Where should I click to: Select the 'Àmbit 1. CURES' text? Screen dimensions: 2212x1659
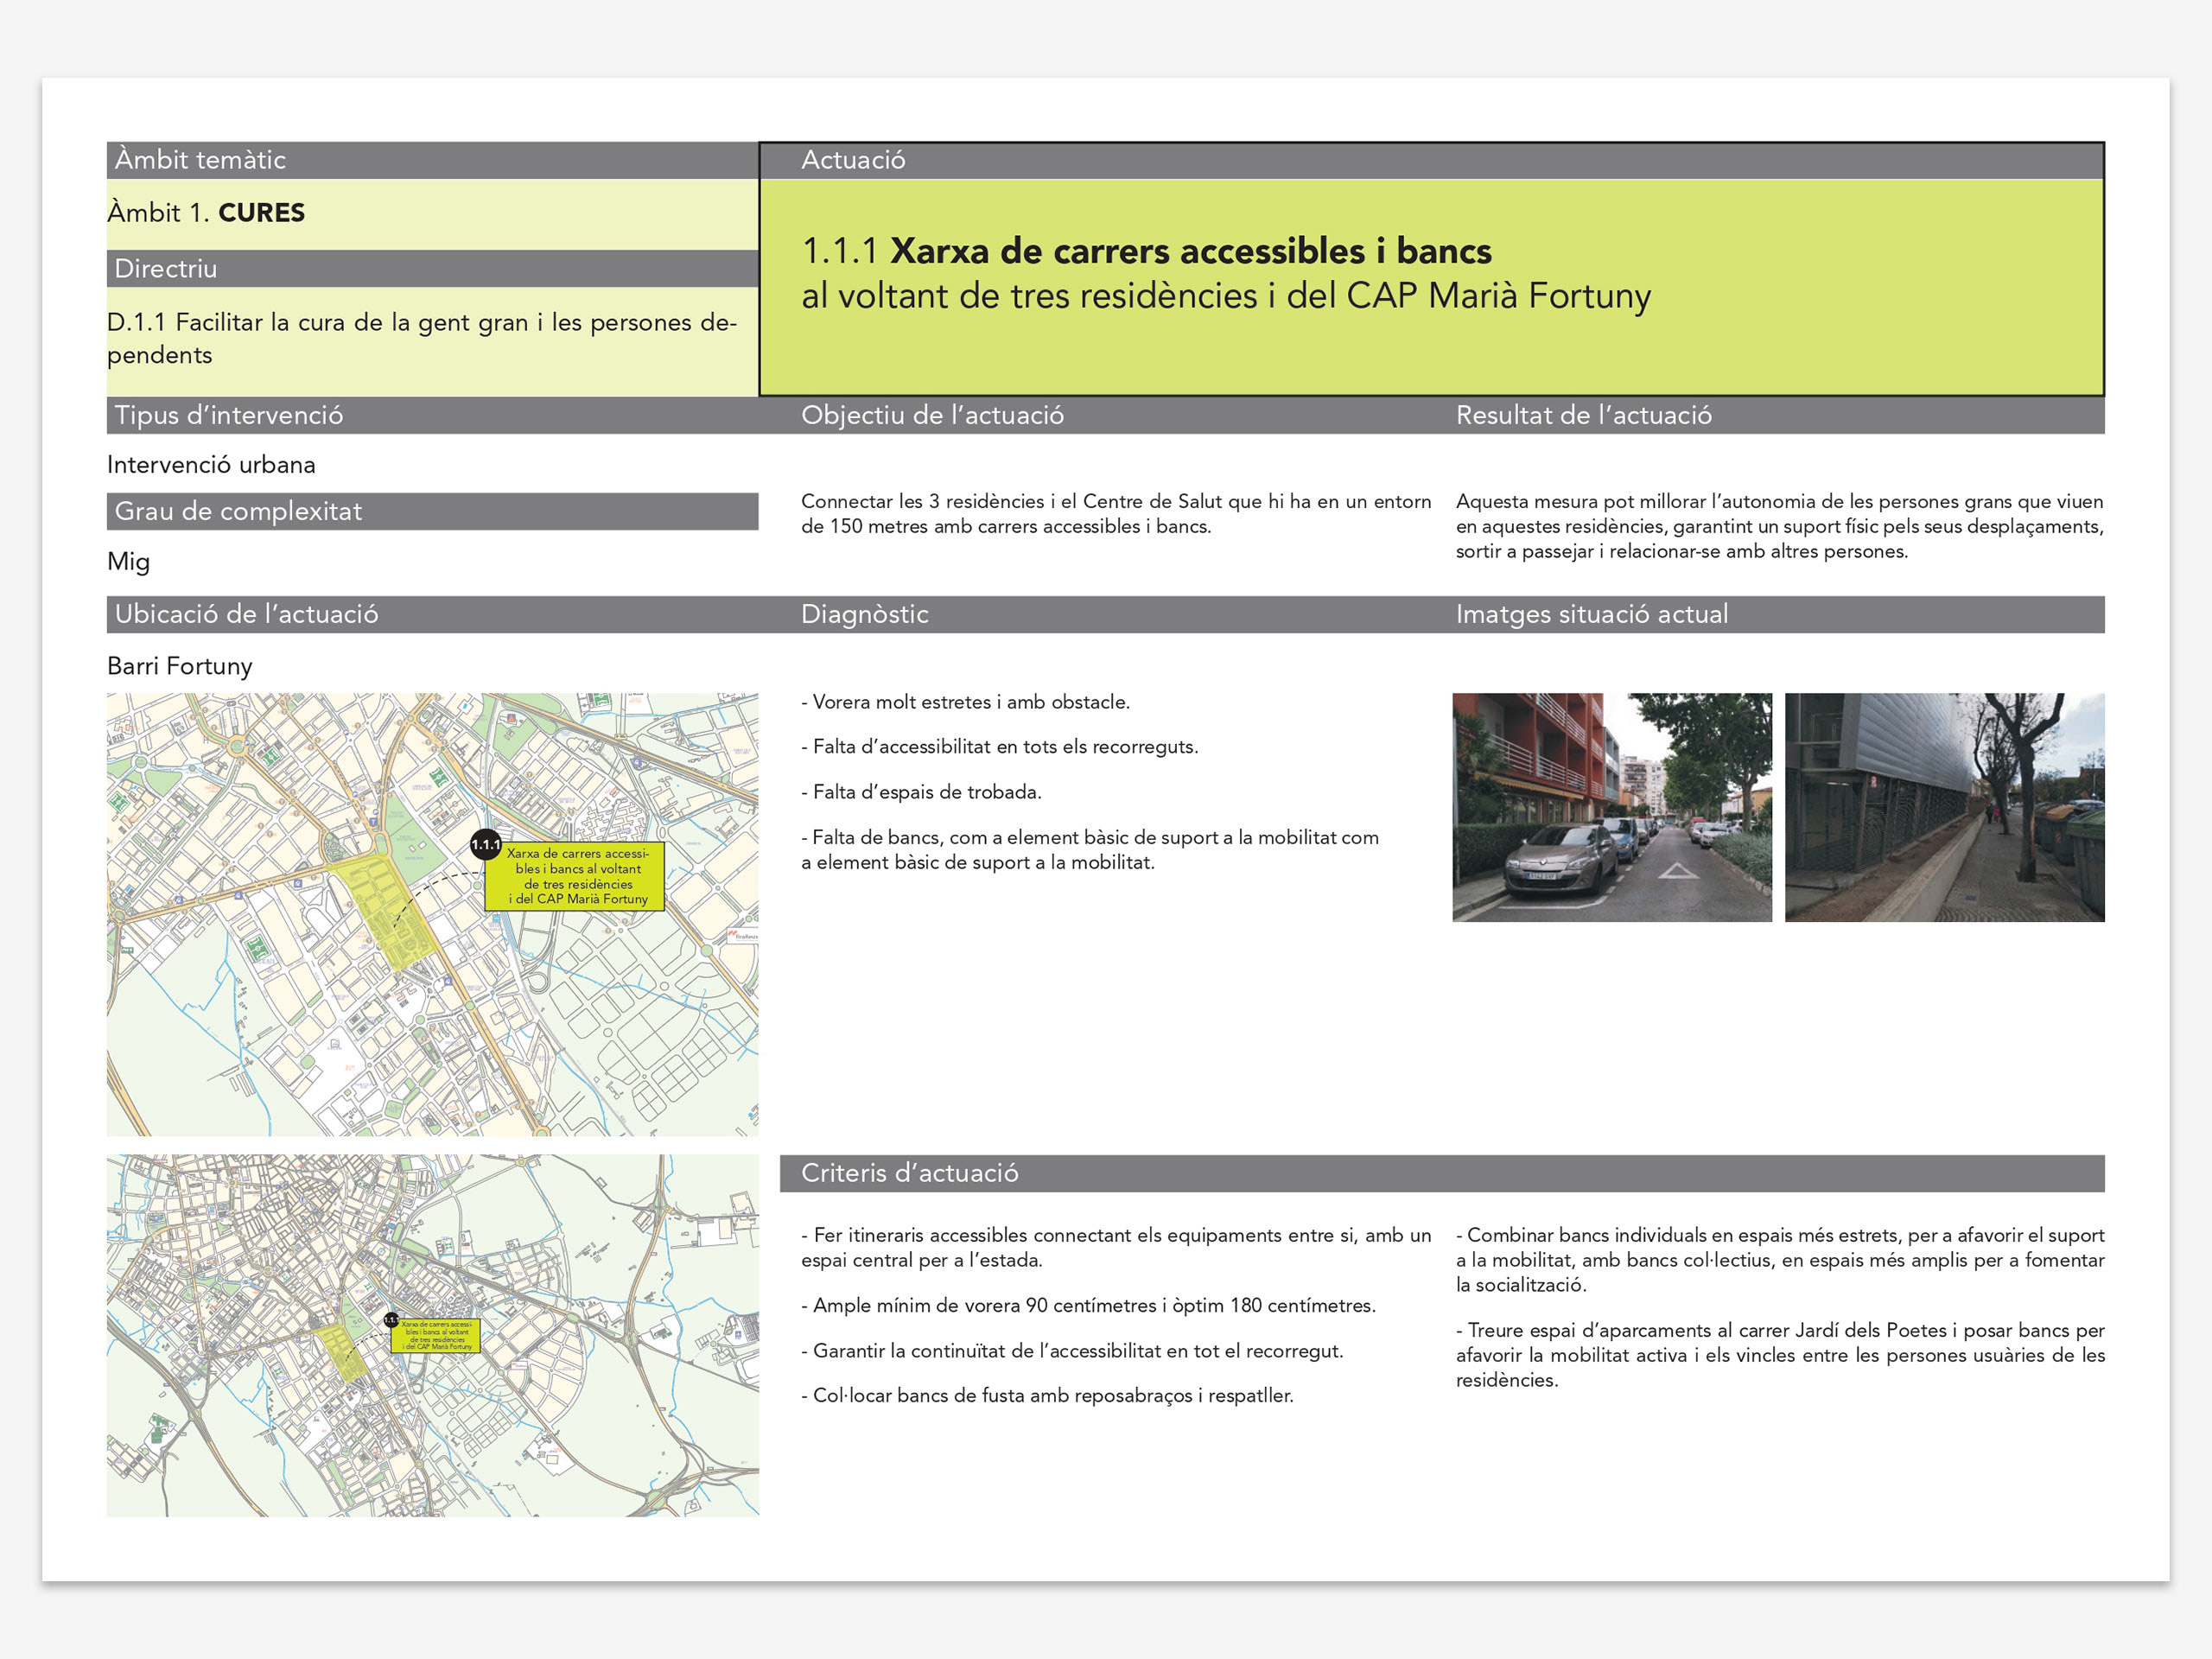206,213
